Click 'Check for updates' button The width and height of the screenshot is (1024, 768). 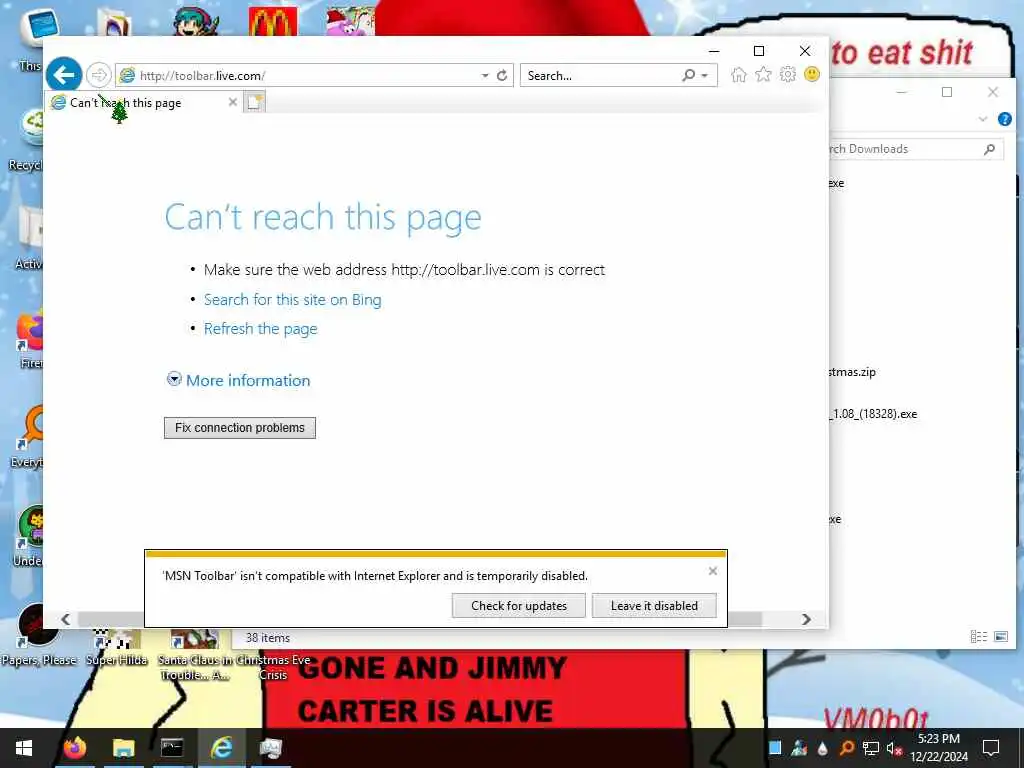tap(519, 605)
